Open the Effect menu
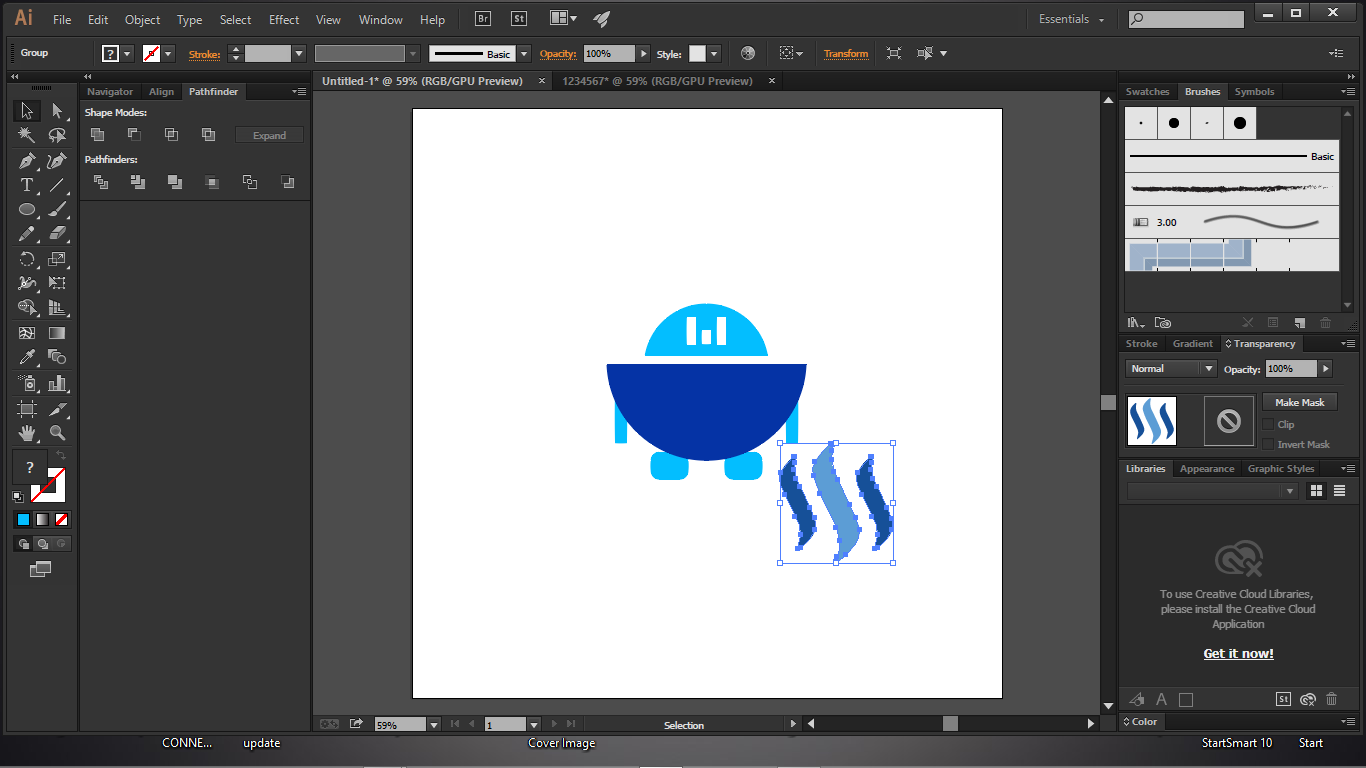 [284, 19]
